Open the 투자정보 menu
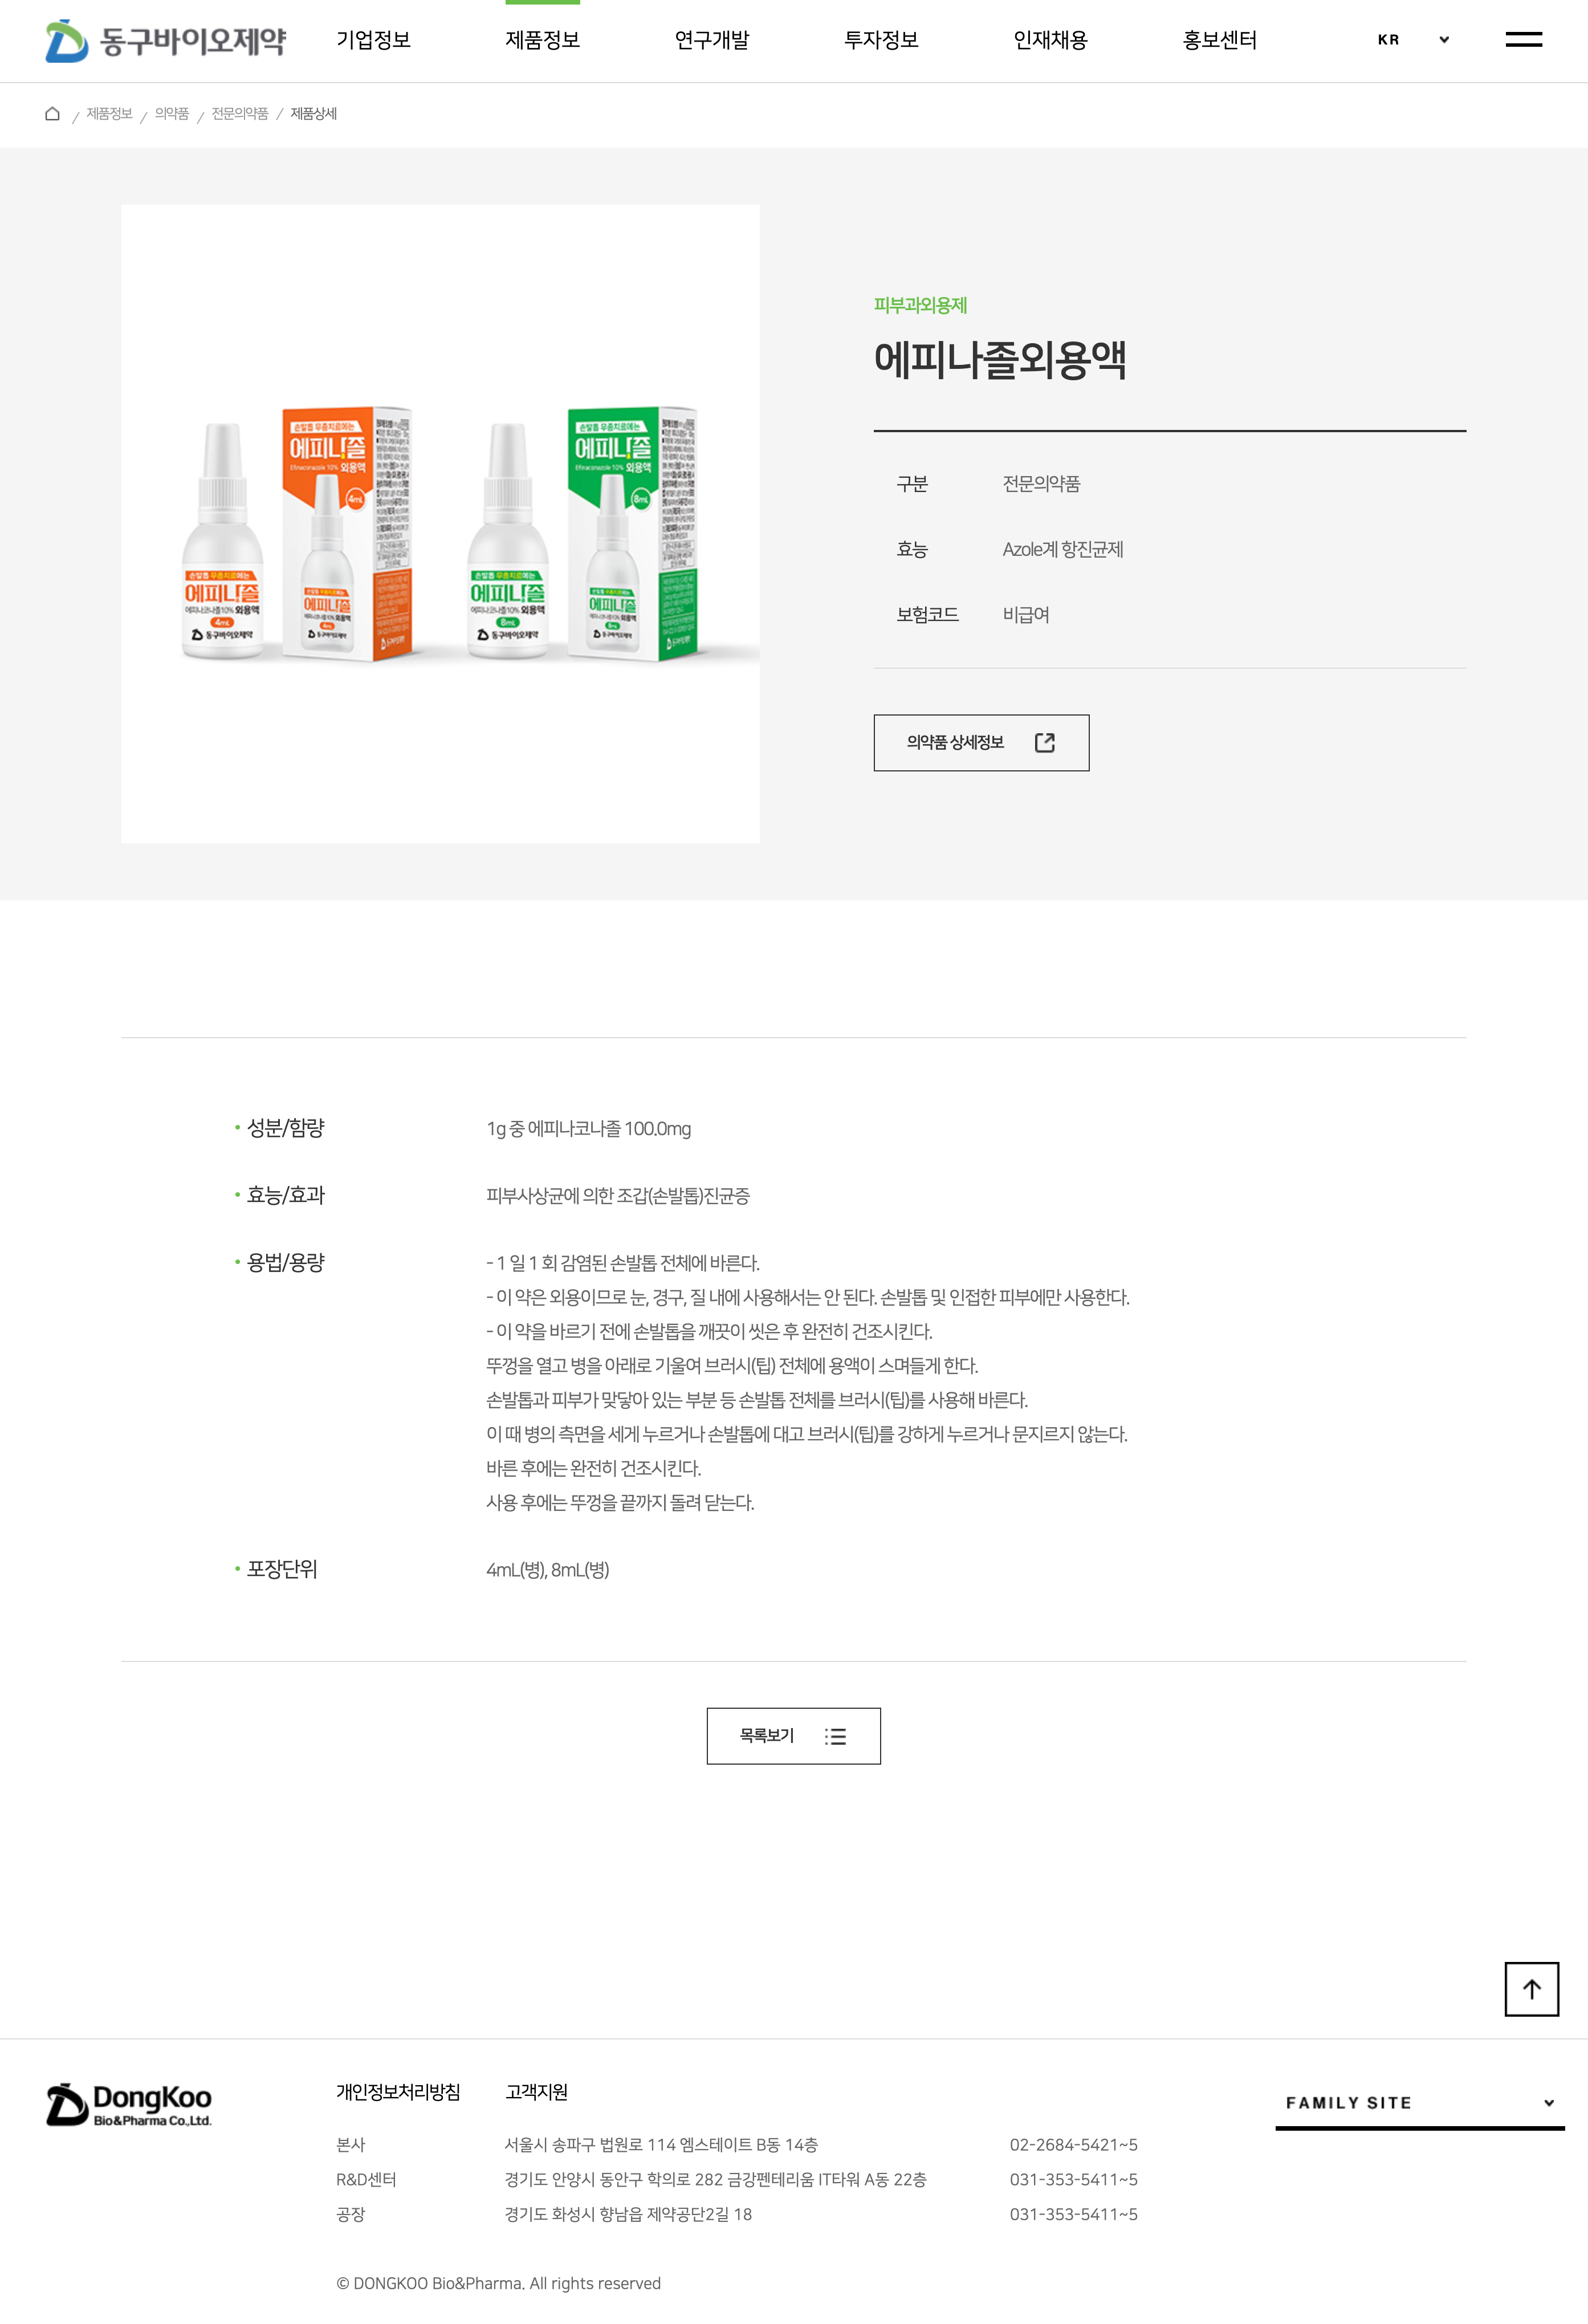The width and height of the screenshot is (1588, 2324). (881, 40)
